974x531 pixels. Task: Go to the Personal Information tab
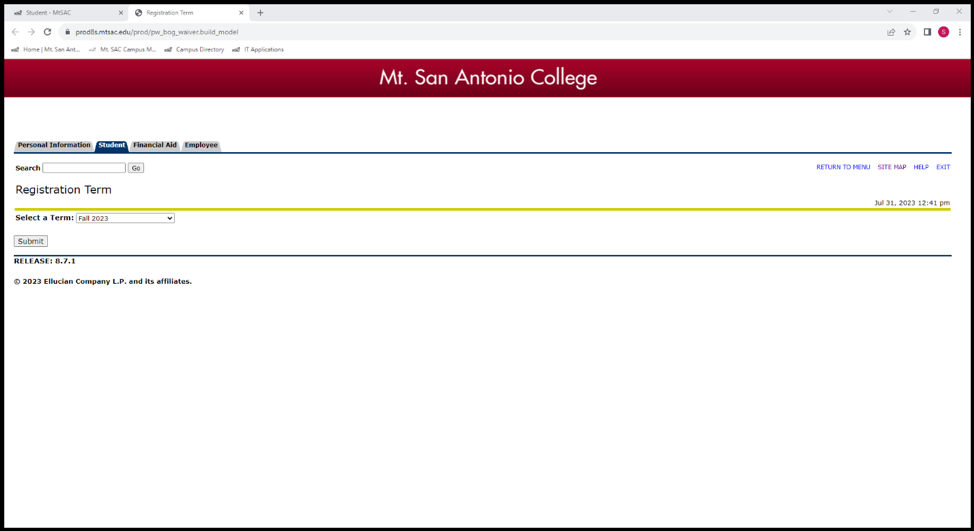(54, 145)
